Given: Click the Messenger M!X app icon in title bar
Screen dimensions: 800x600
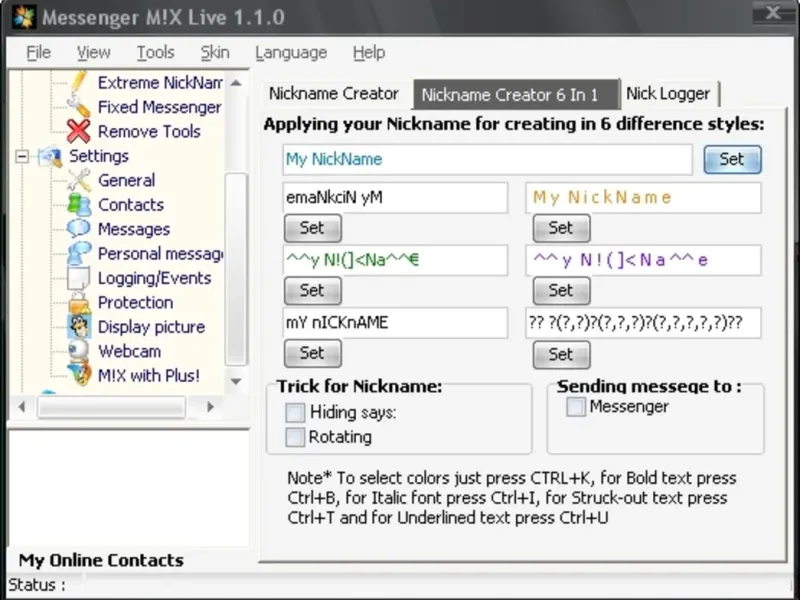Looking at the screenshot, I should pos(23,17).
